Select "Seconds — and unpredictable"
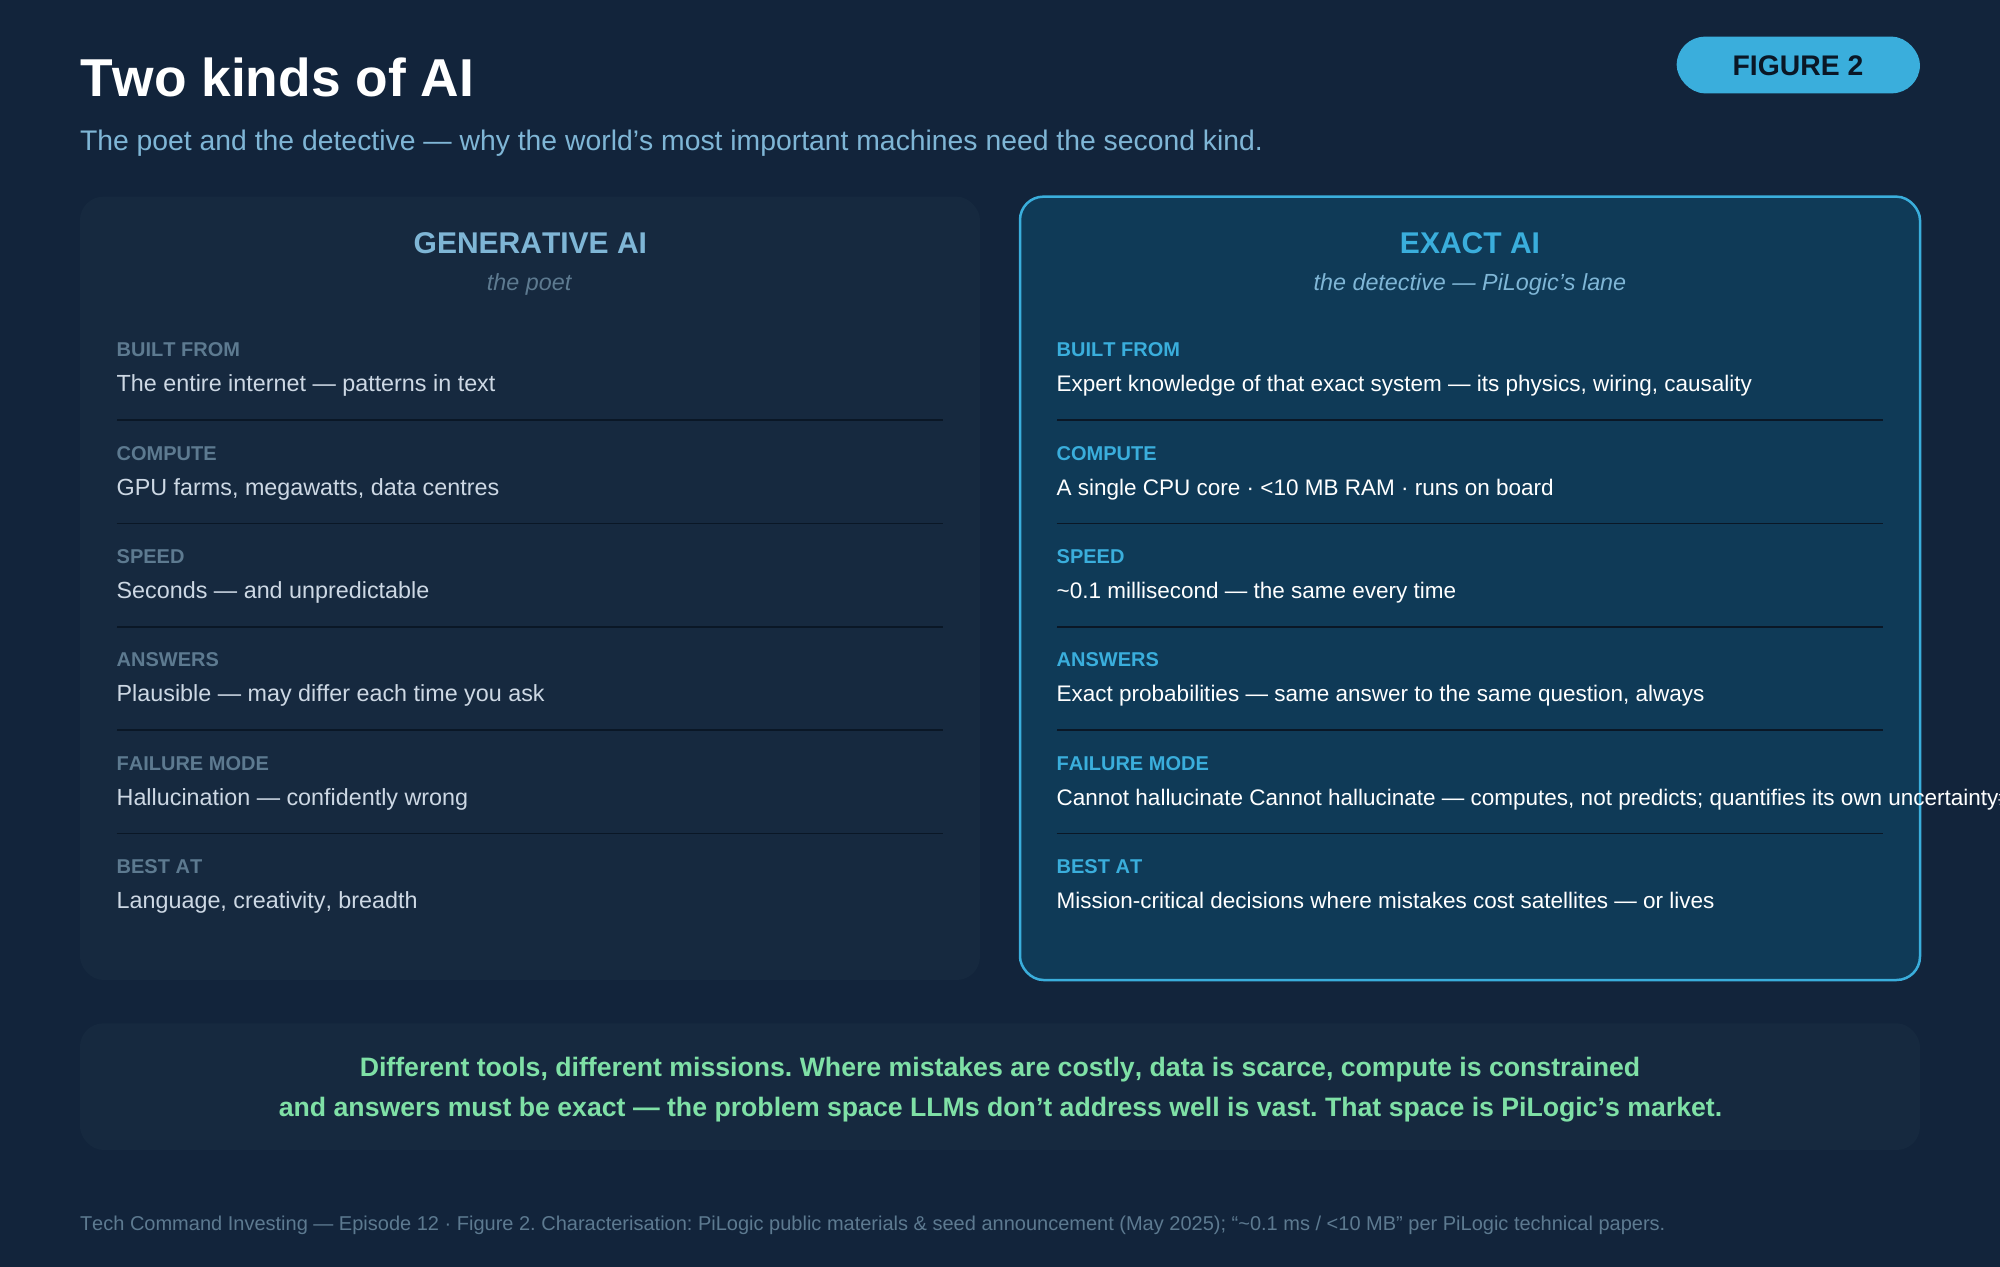 pos(273,591)
